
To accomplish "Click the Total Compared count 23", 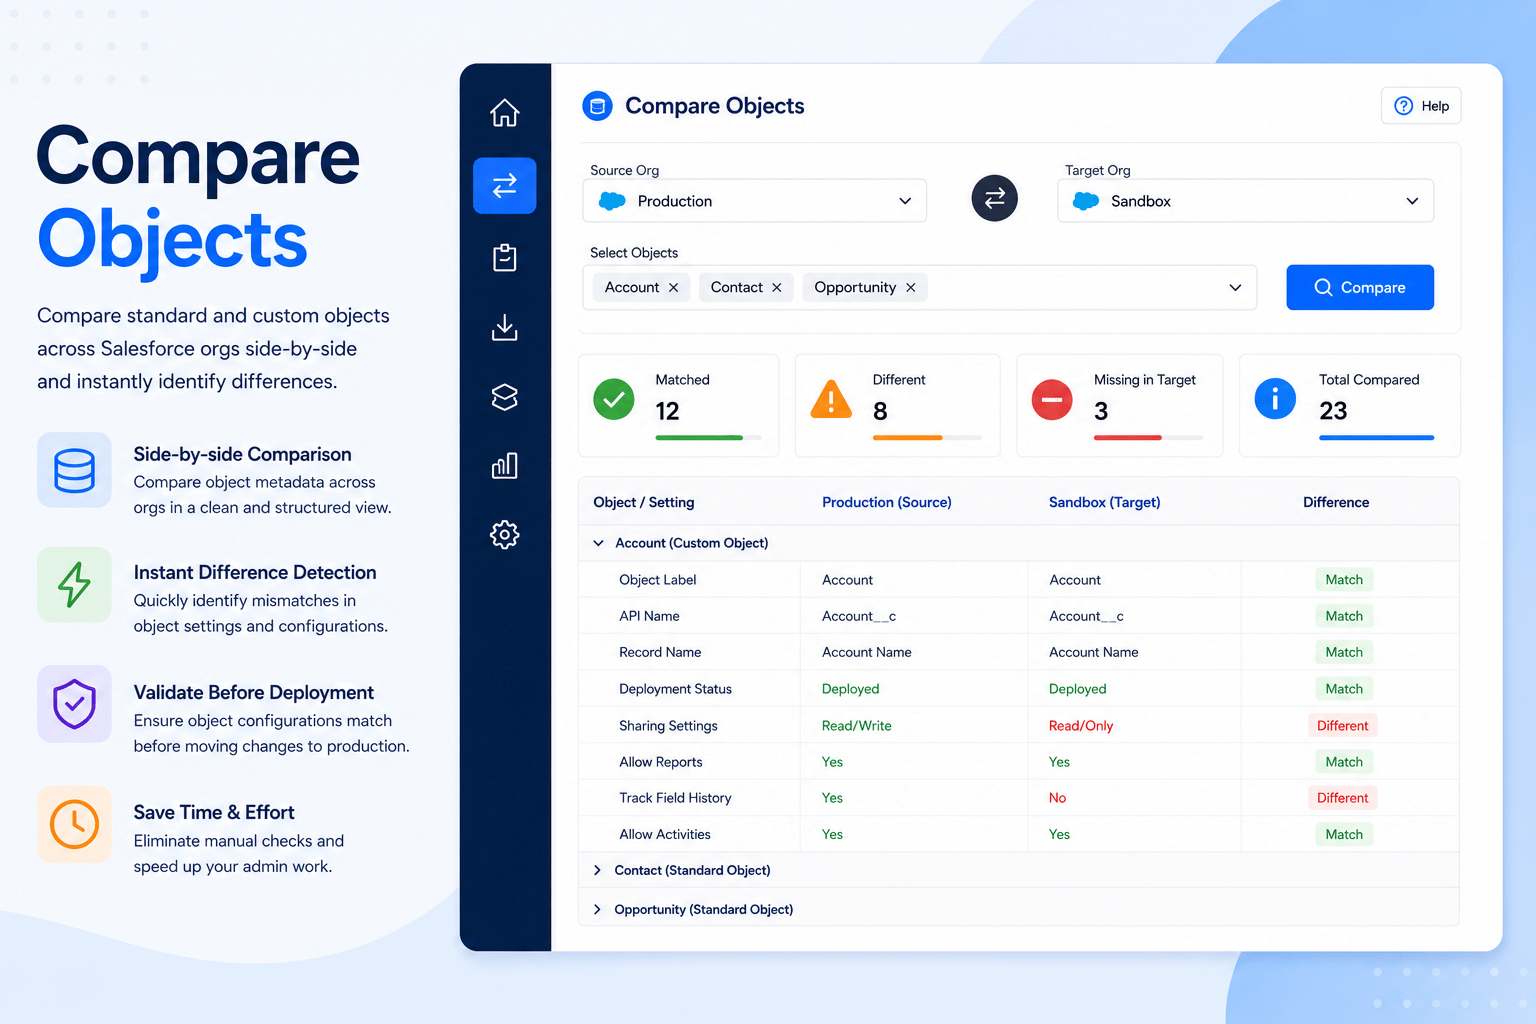I will click(1333, 411).
